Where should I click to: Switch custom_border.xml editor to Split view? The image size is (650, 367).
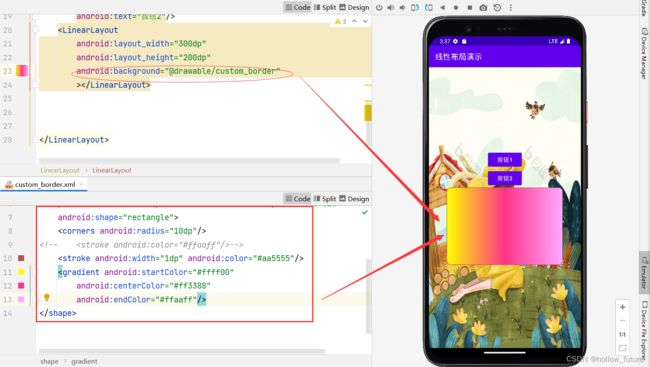325,199
